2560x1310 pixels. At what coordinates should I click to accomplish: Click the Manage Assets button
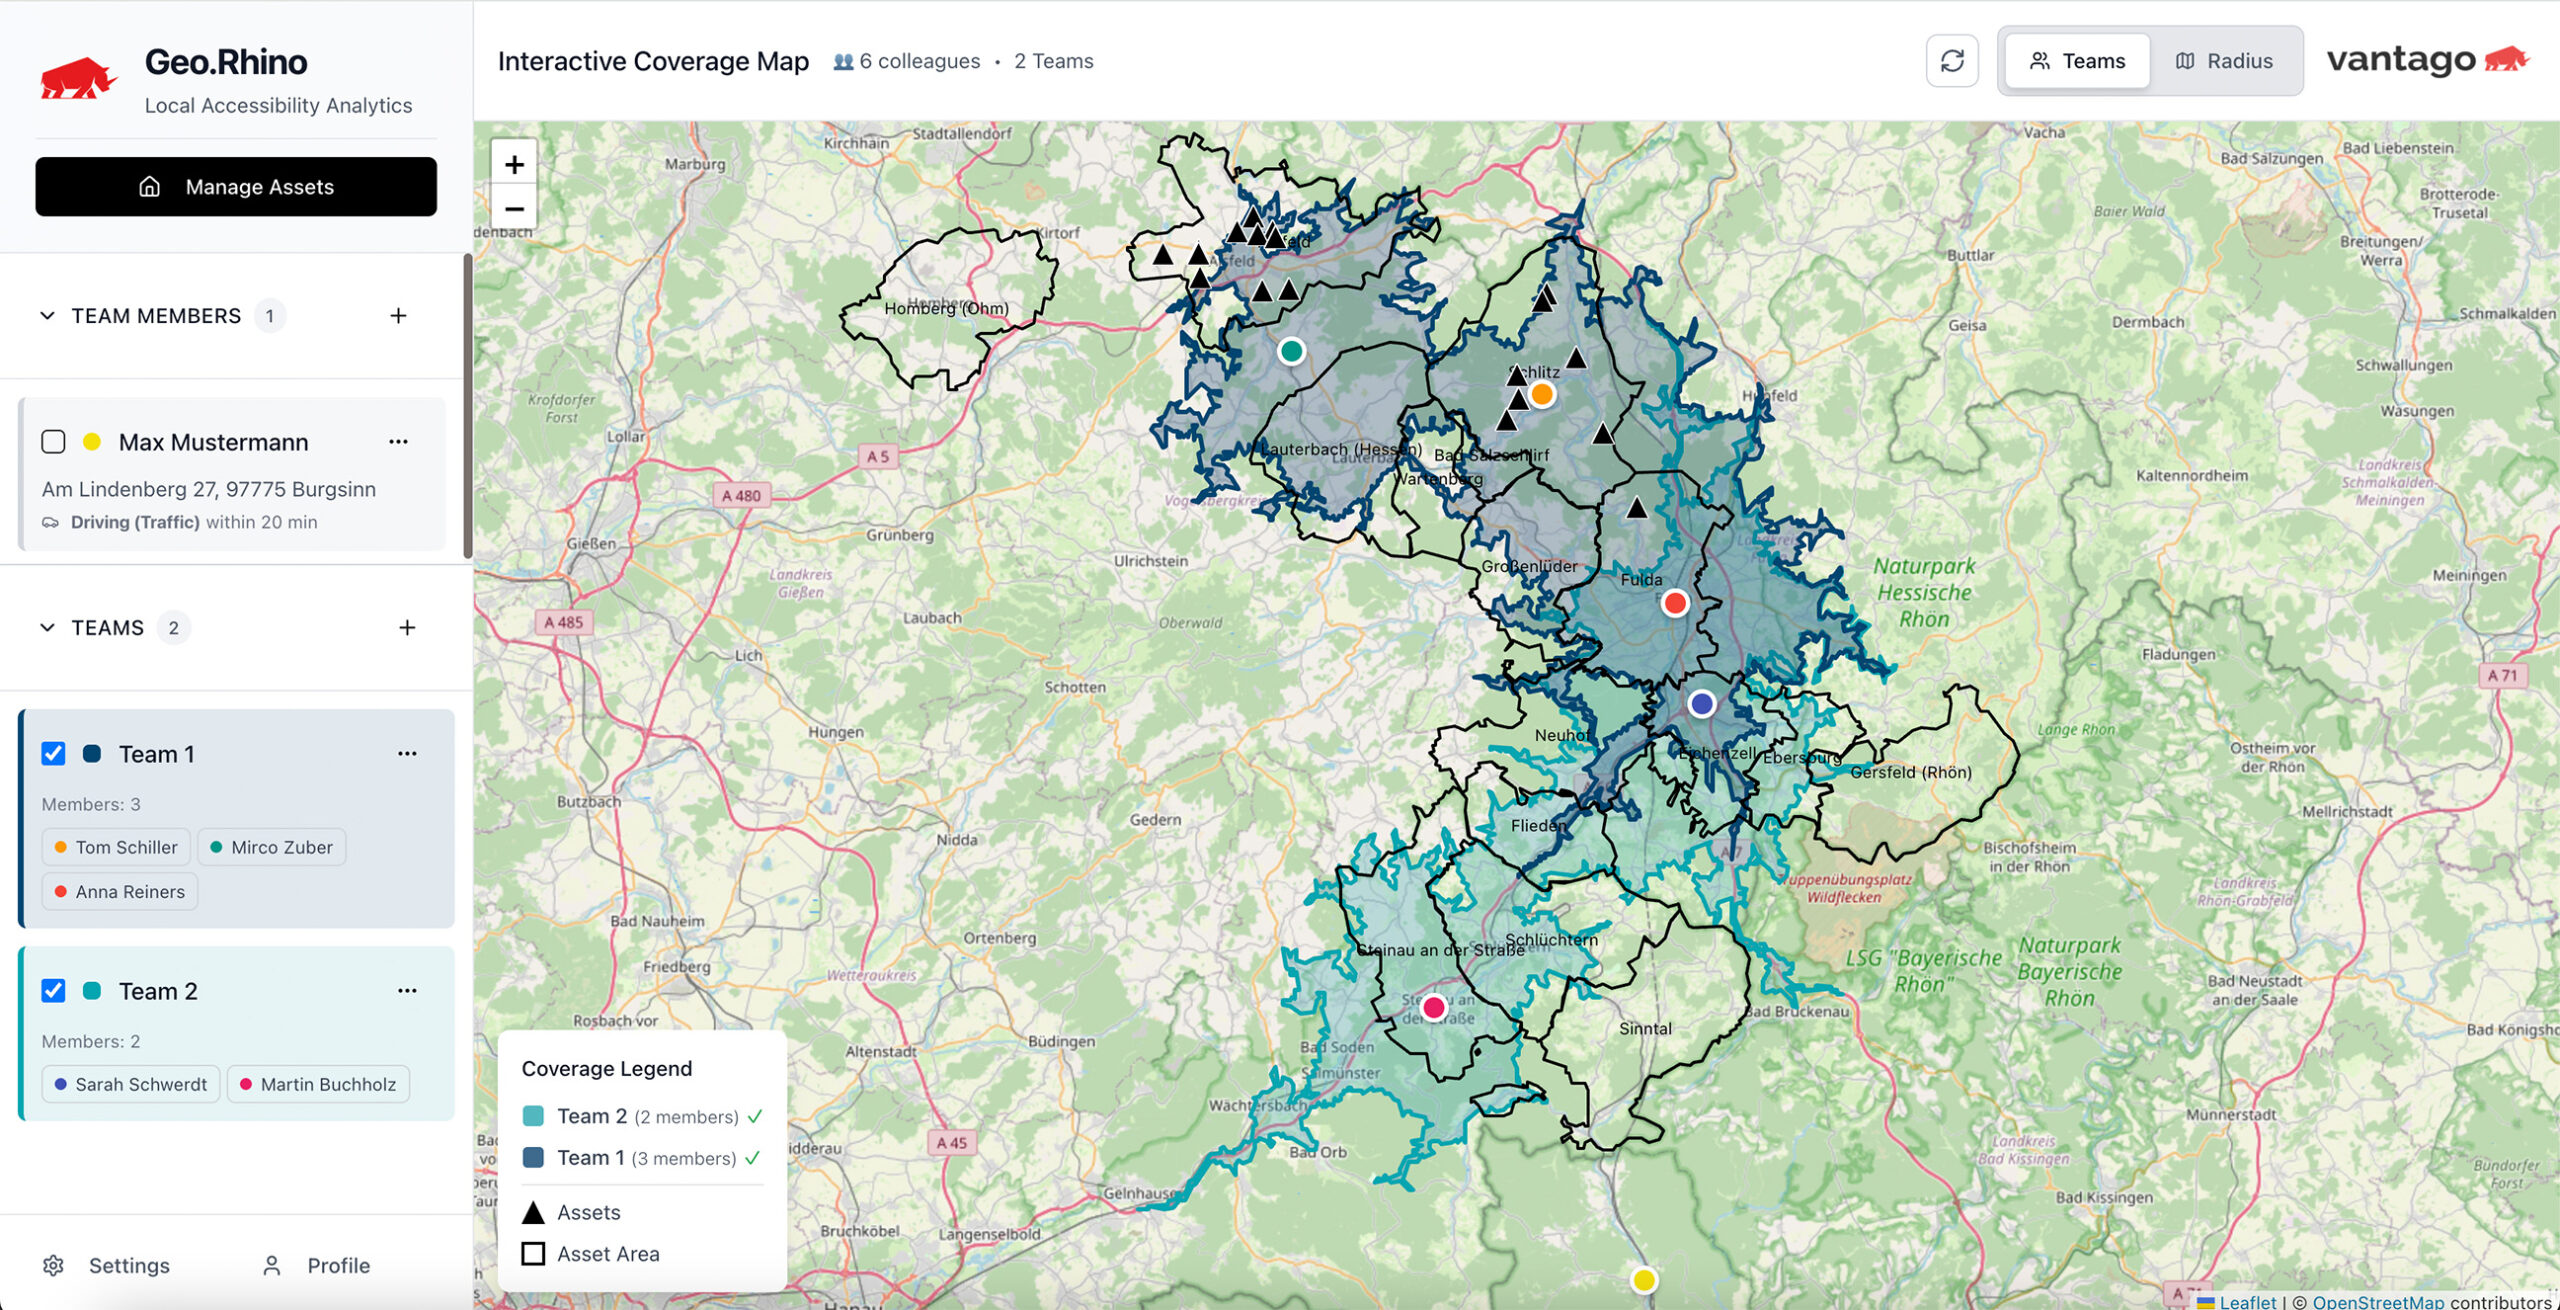tap(236, 187)
